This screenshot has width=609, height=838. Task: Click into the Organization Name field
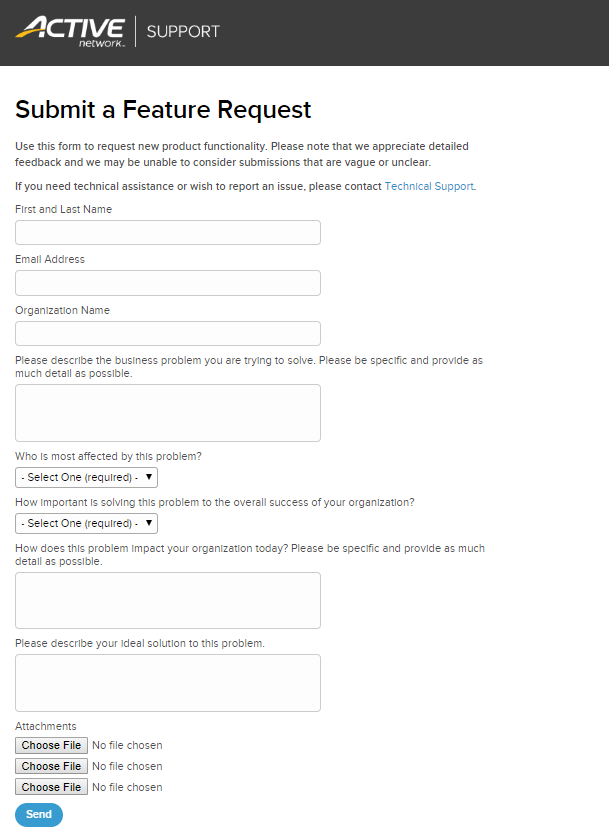point(168,334)
